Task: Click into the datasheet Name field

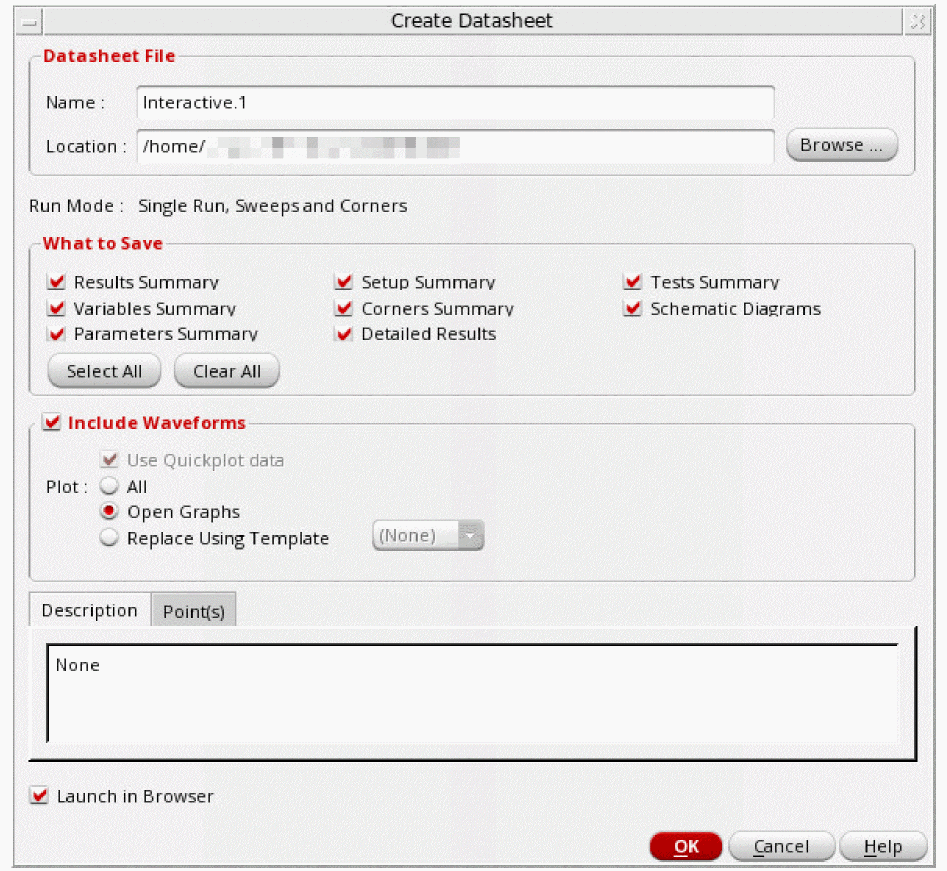Action: pos(455,103)
